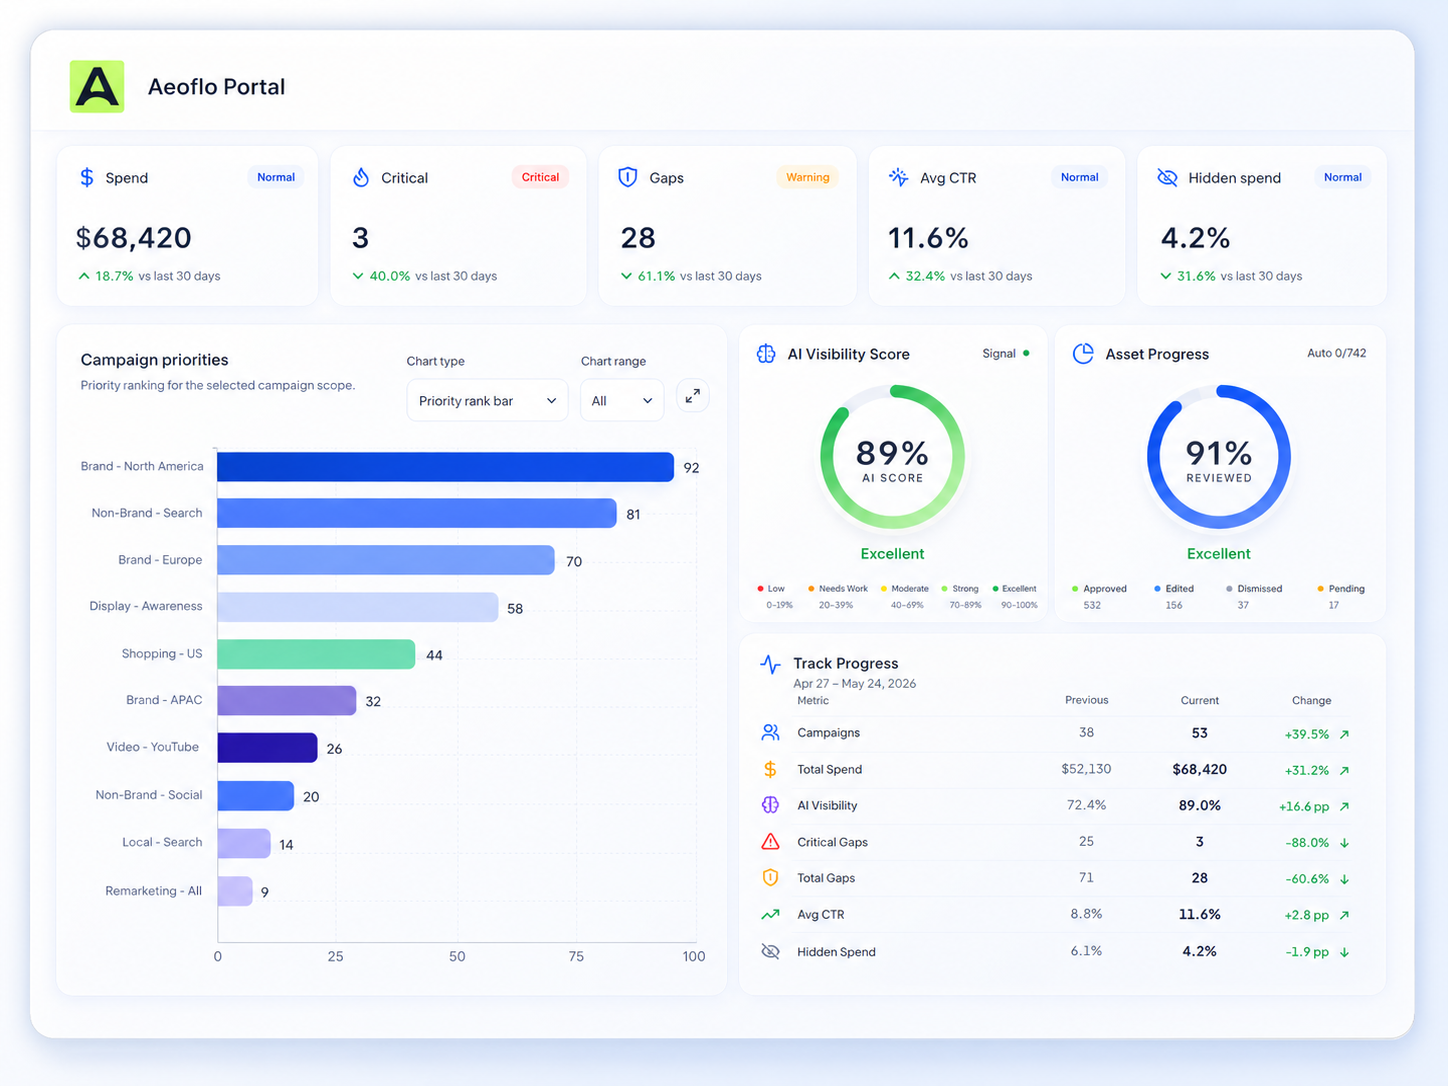Click the Normal badge on Avg CTR card
Viewport: 1448px width, 1086px height.
pos(1079,177)
